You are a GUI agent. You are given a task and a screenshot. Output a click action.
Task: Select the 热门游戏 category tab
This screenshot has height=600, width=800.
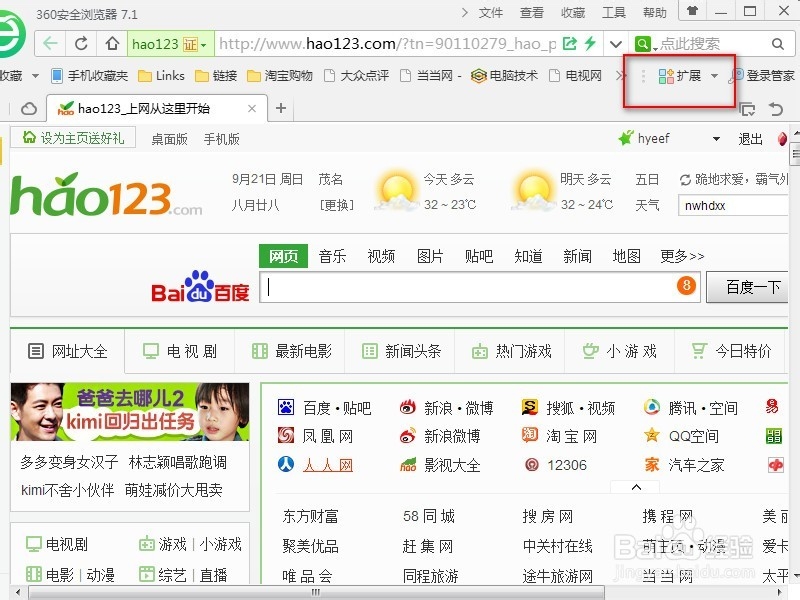509,351
